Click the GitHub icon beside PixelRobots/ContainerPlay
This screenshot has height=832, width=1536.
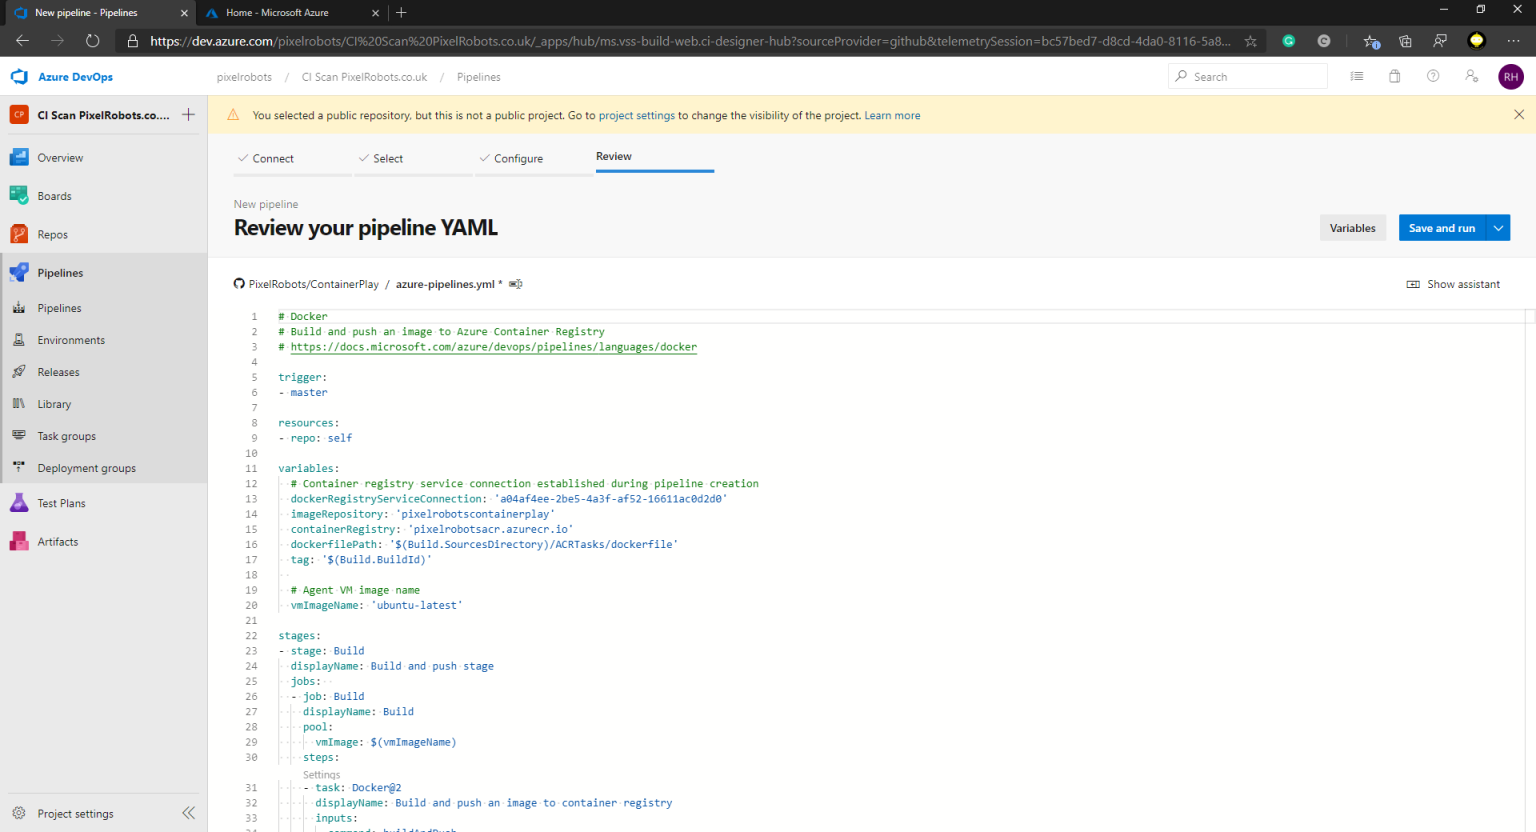click(x=238, y=283)
